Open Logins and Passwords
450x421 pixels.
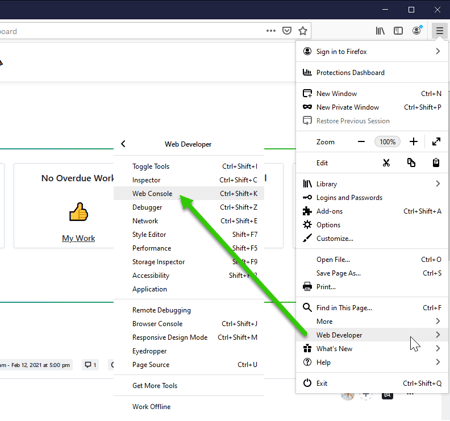[x=372, y=197]
